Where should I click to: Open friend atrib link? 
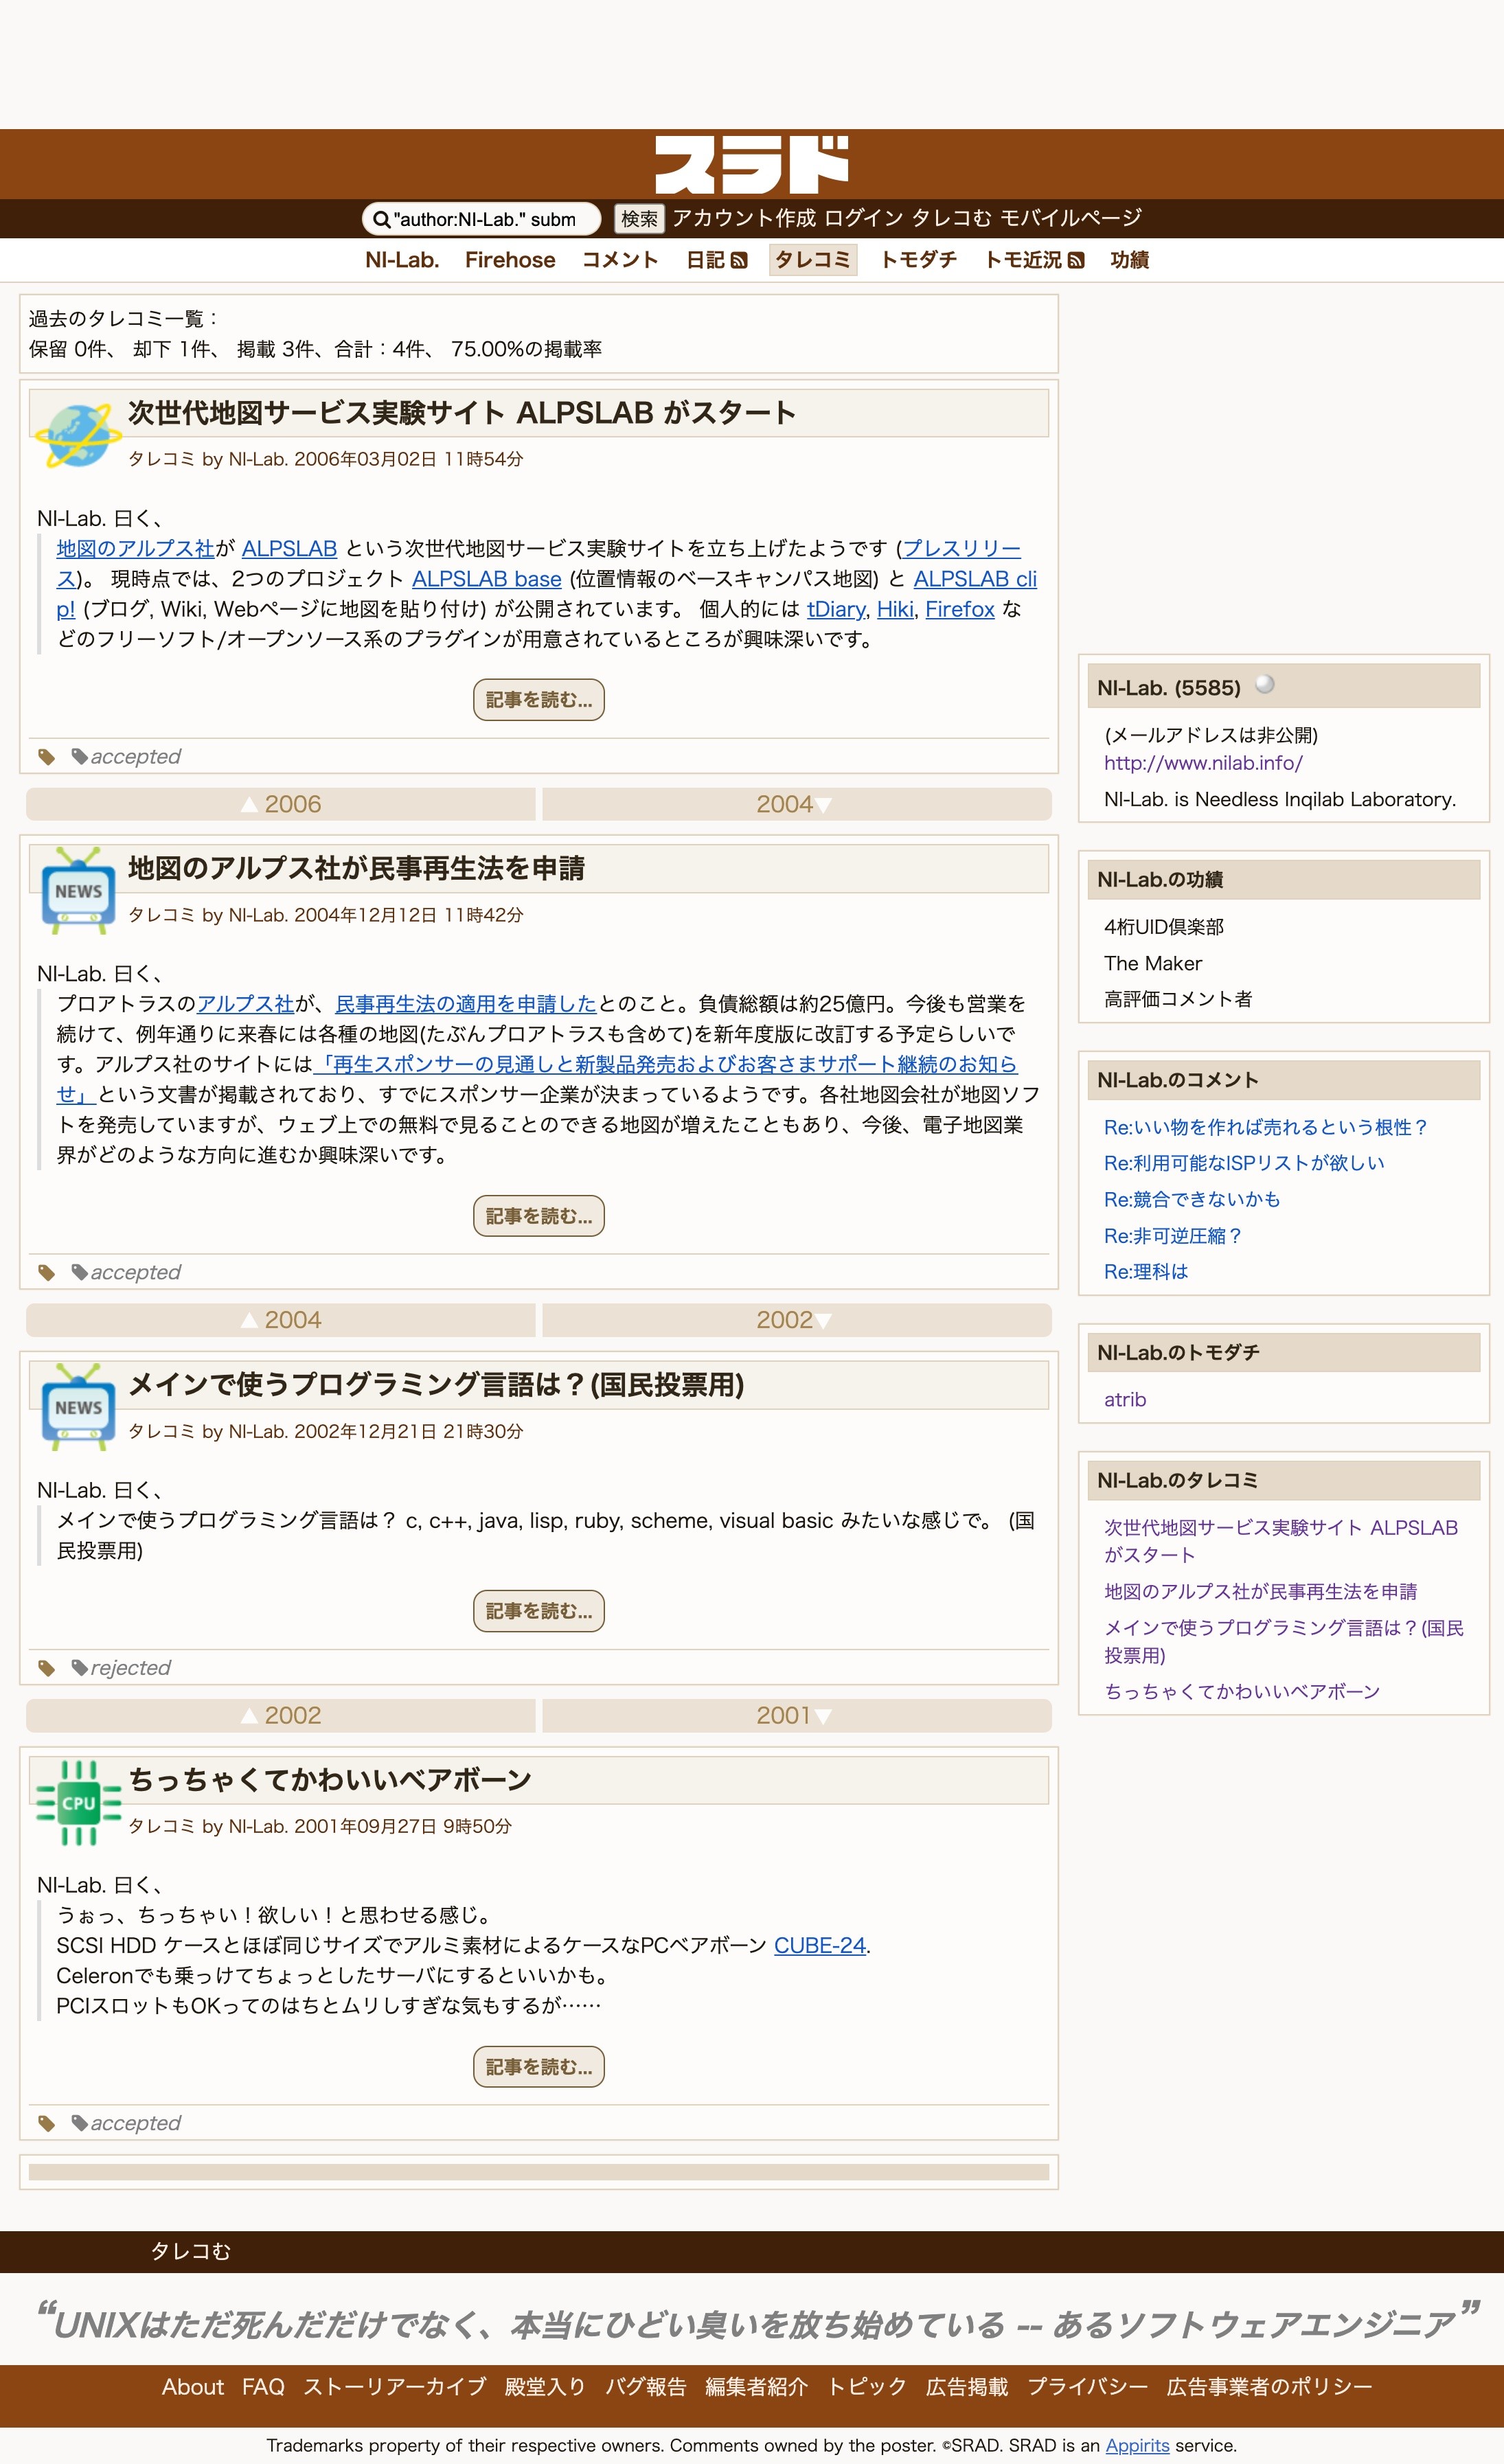tap(1125, 1400)
